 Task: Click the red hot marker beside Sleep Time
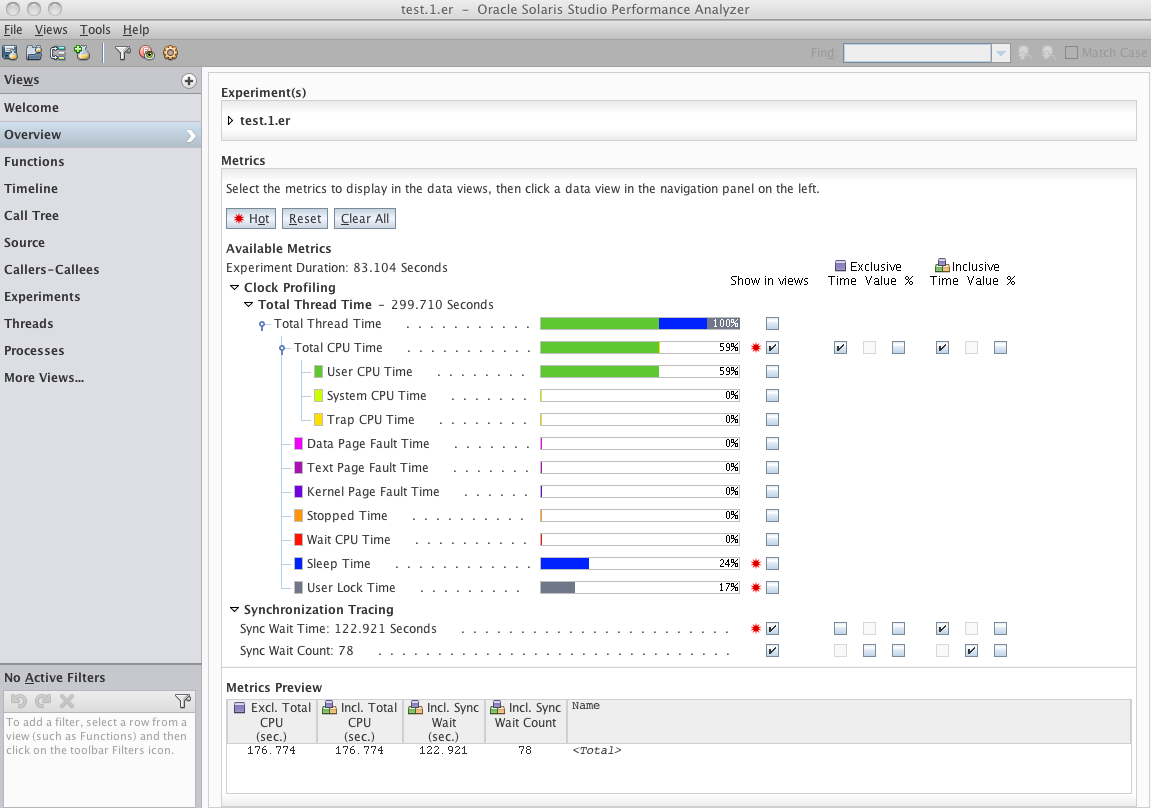point(755,564)
